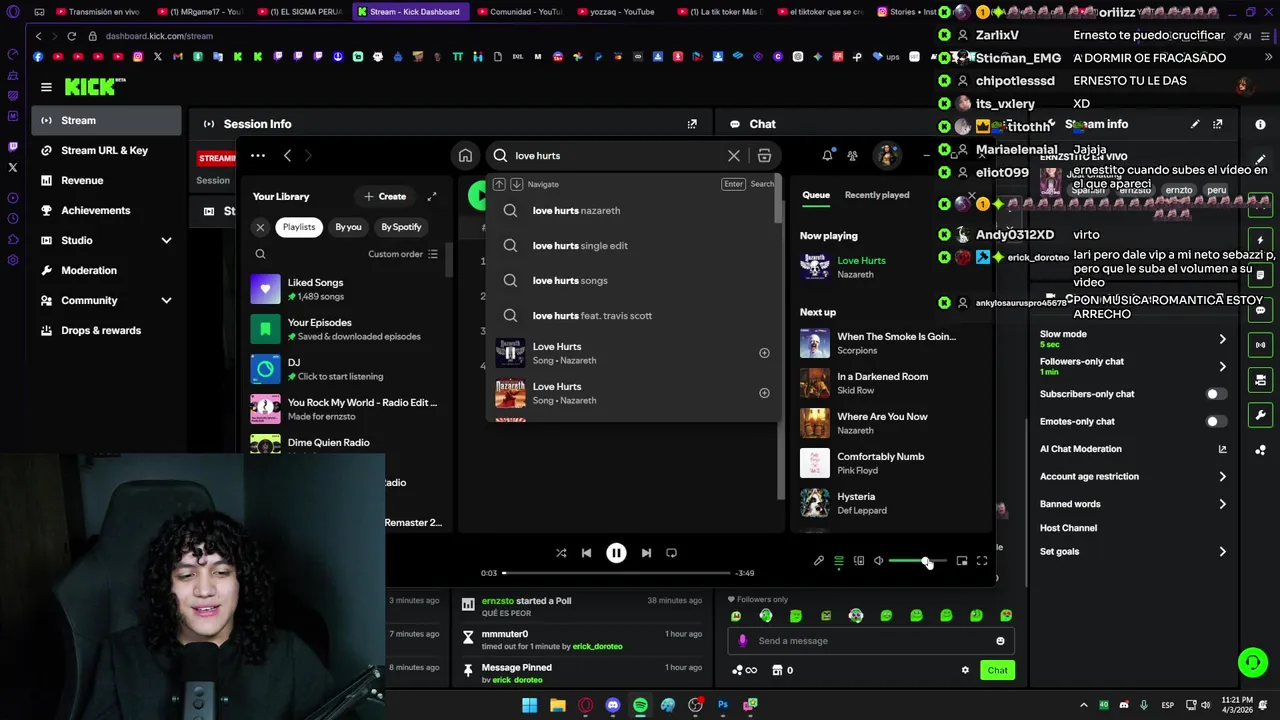Enter Spotify full screen mode
This screenshot has height=720, width=1280.
coord(982,561)
